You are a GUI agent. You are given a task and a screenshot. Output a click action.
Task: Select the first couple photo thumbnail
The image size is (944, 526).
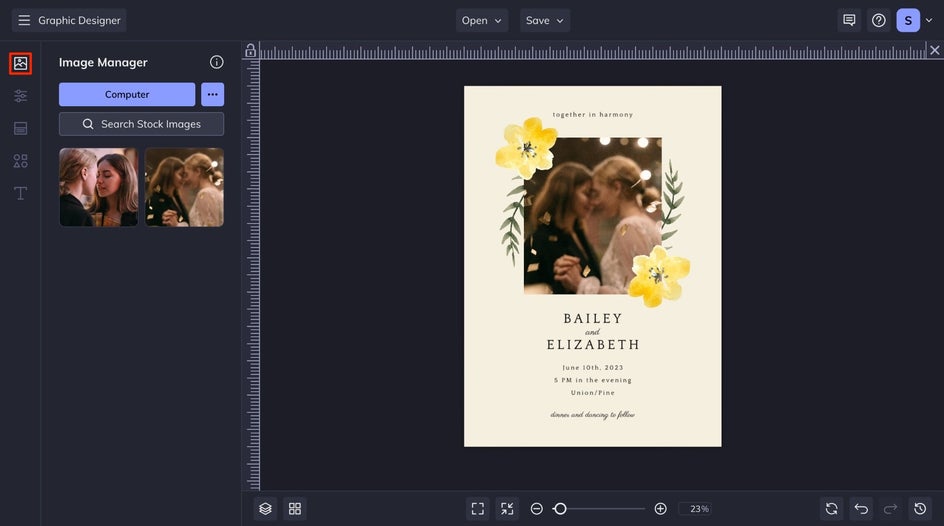[99, 187]
